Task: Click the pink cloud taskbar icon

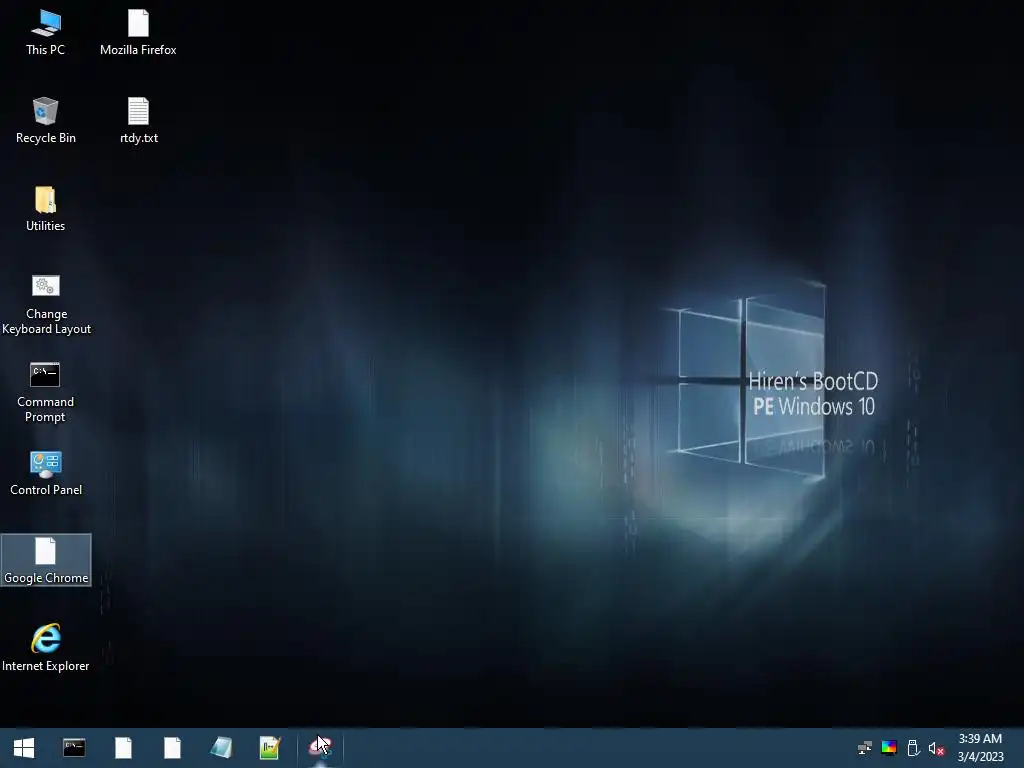Action: [319, 748]
